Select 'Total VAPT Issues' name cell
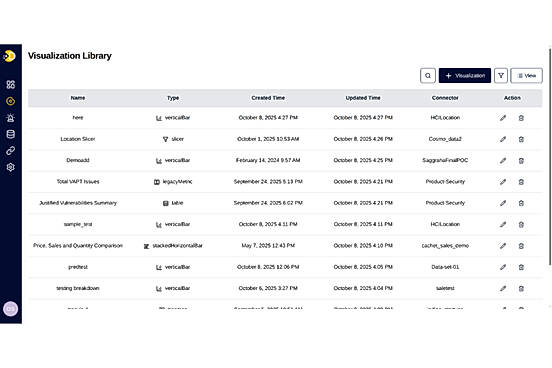The width and height of the screenshot is (552, 368). 78,182
